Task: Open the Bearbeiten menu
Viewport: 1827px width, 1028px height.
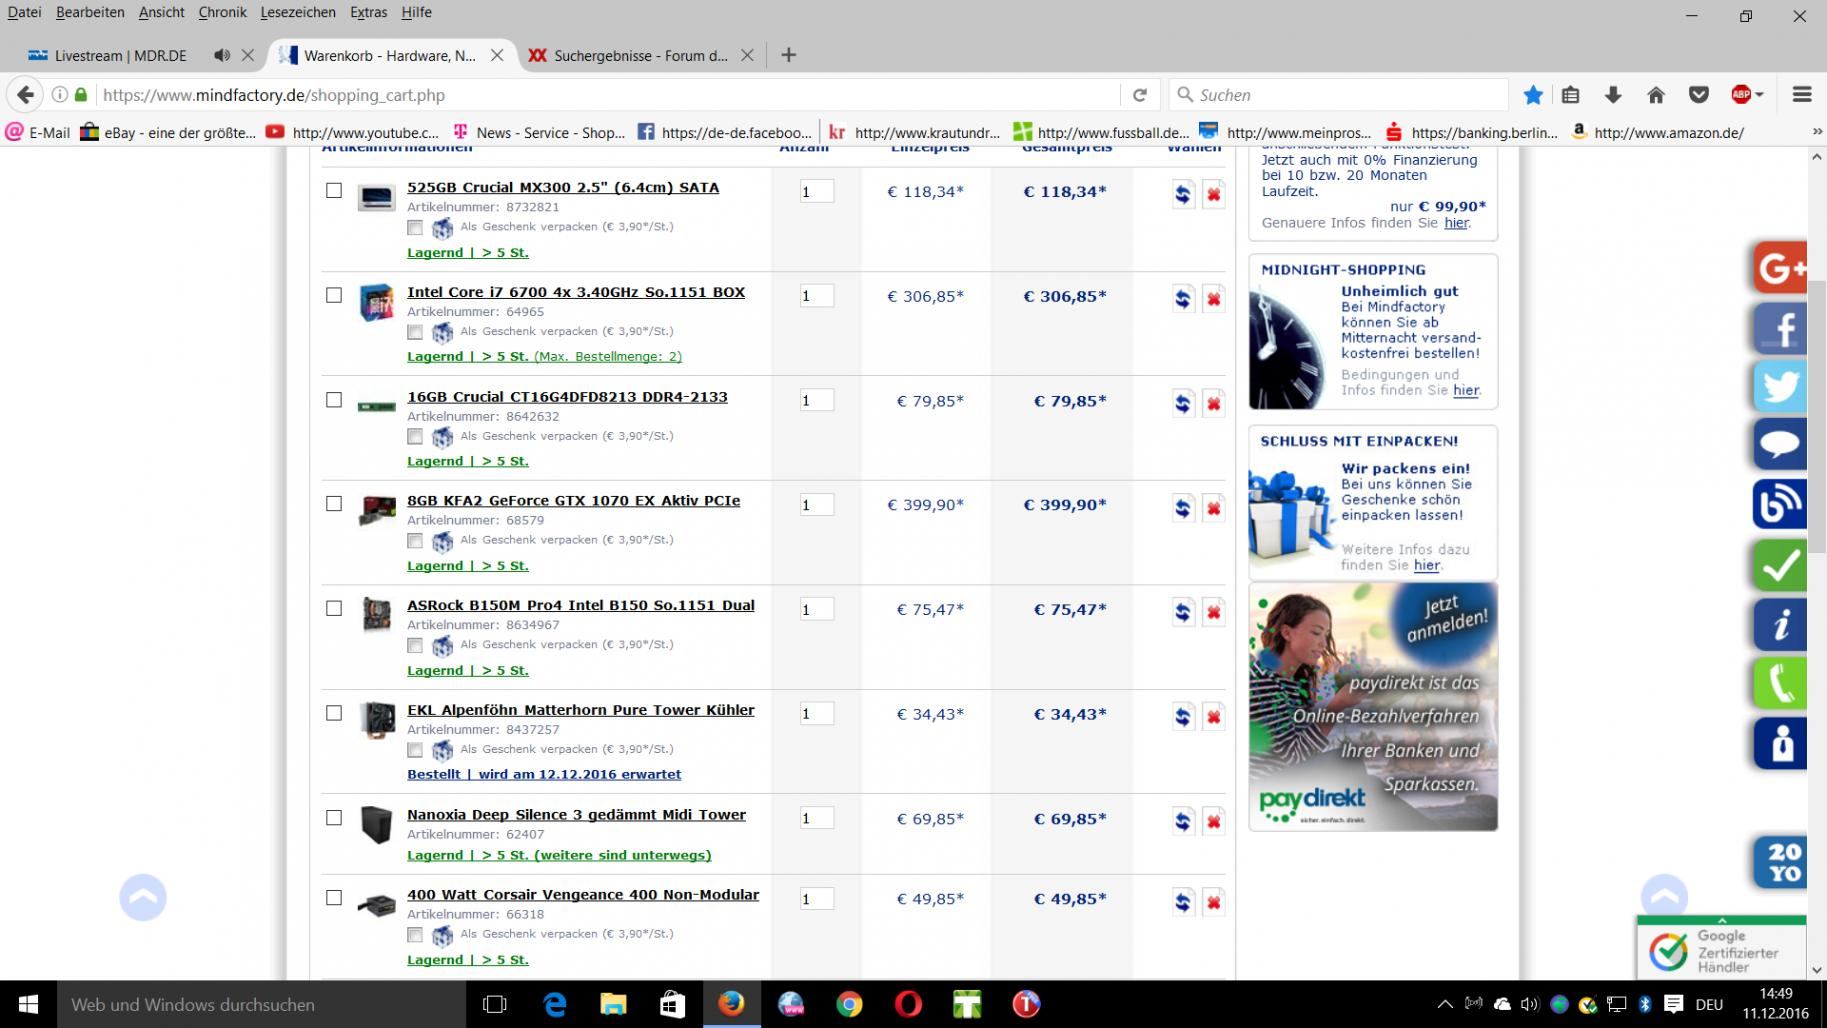Action: (x=90, y=12)
